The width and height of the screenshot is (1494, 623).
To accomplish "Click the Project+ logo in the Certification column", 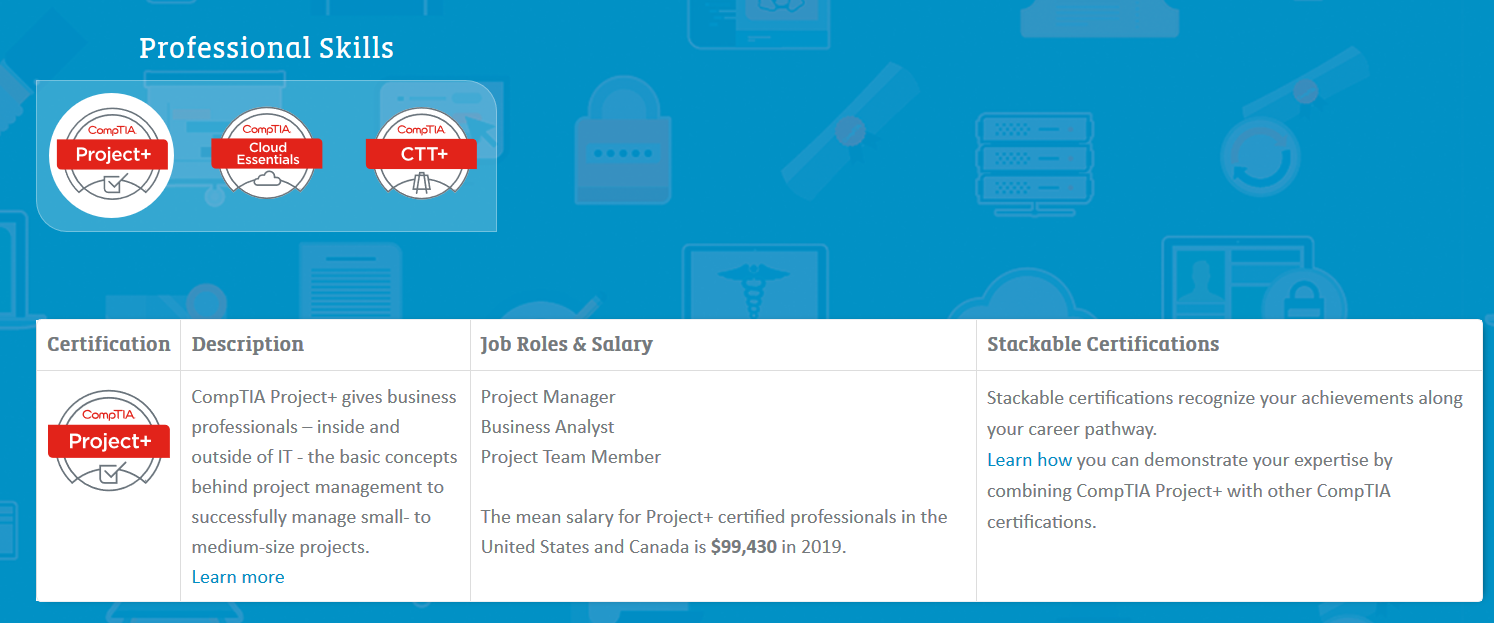I will (109, 441).
